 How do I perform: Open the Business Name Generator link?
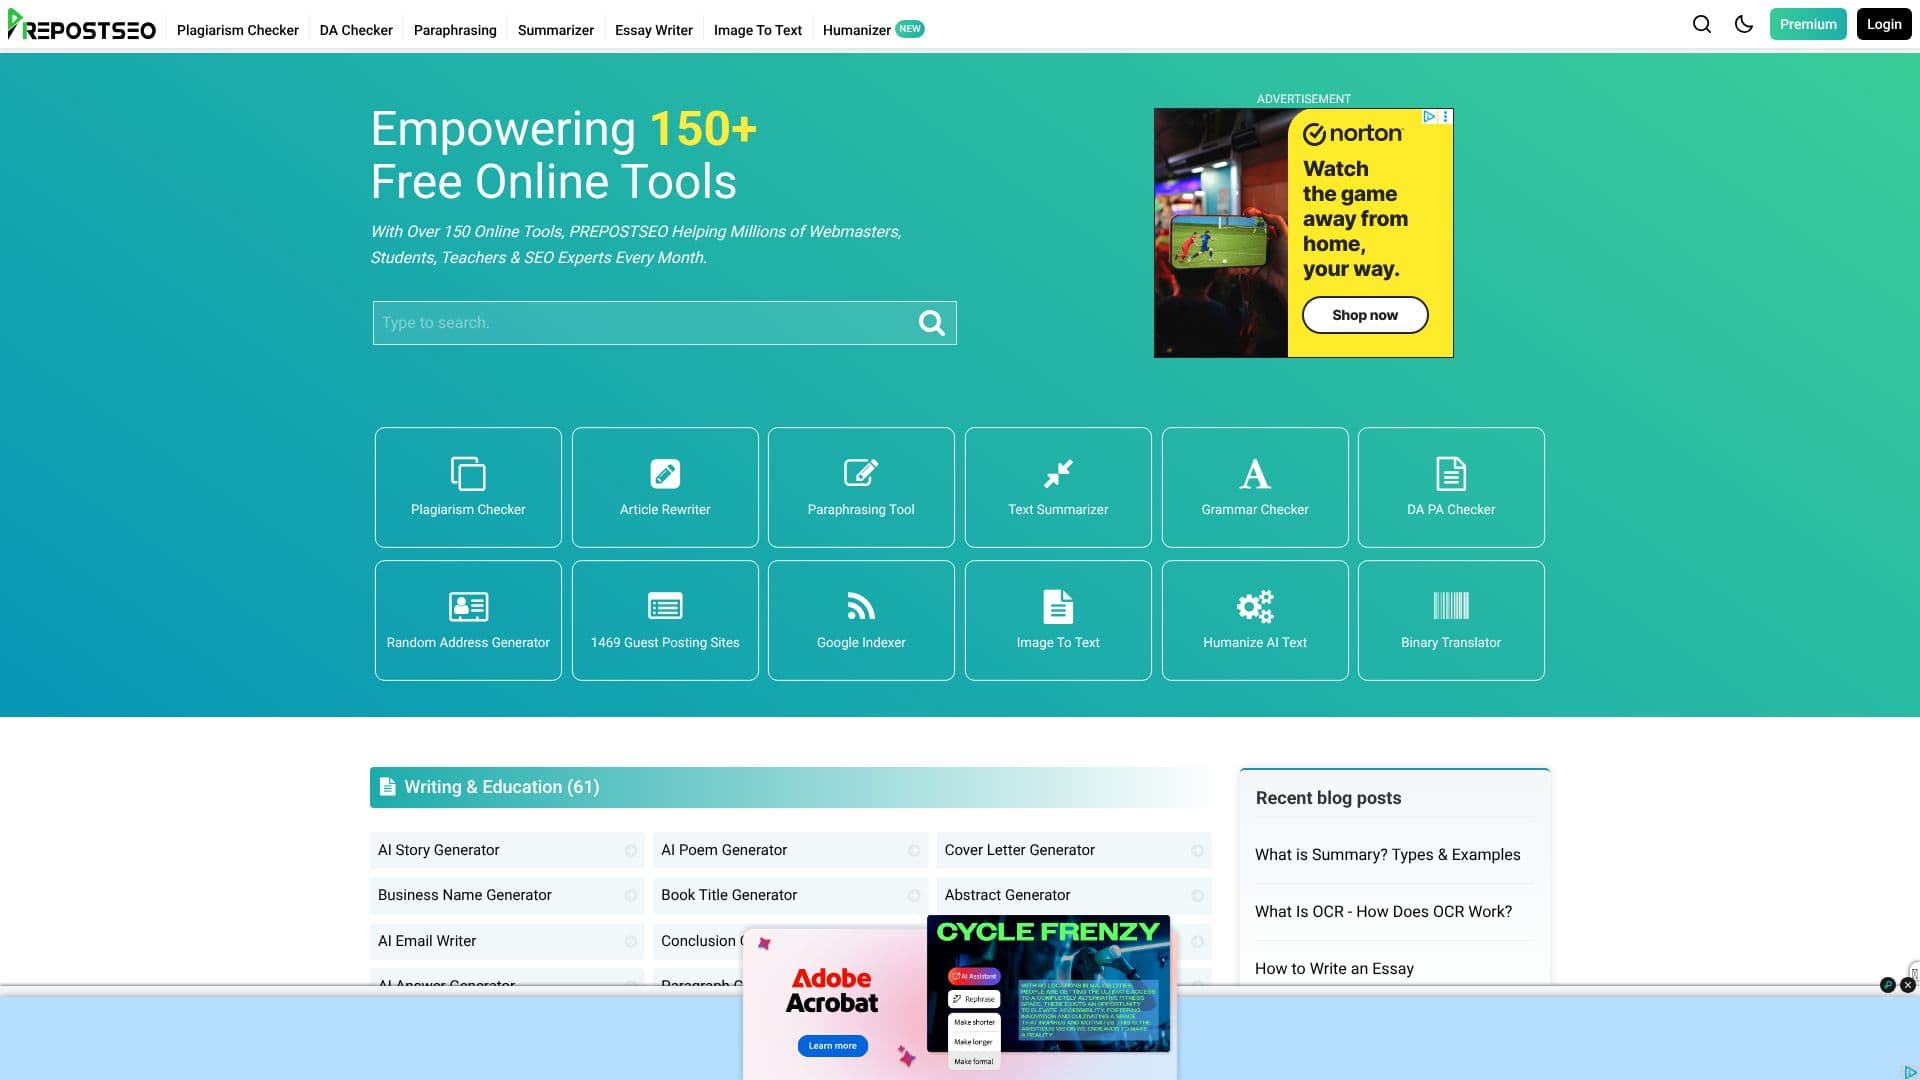click(507, 895)
